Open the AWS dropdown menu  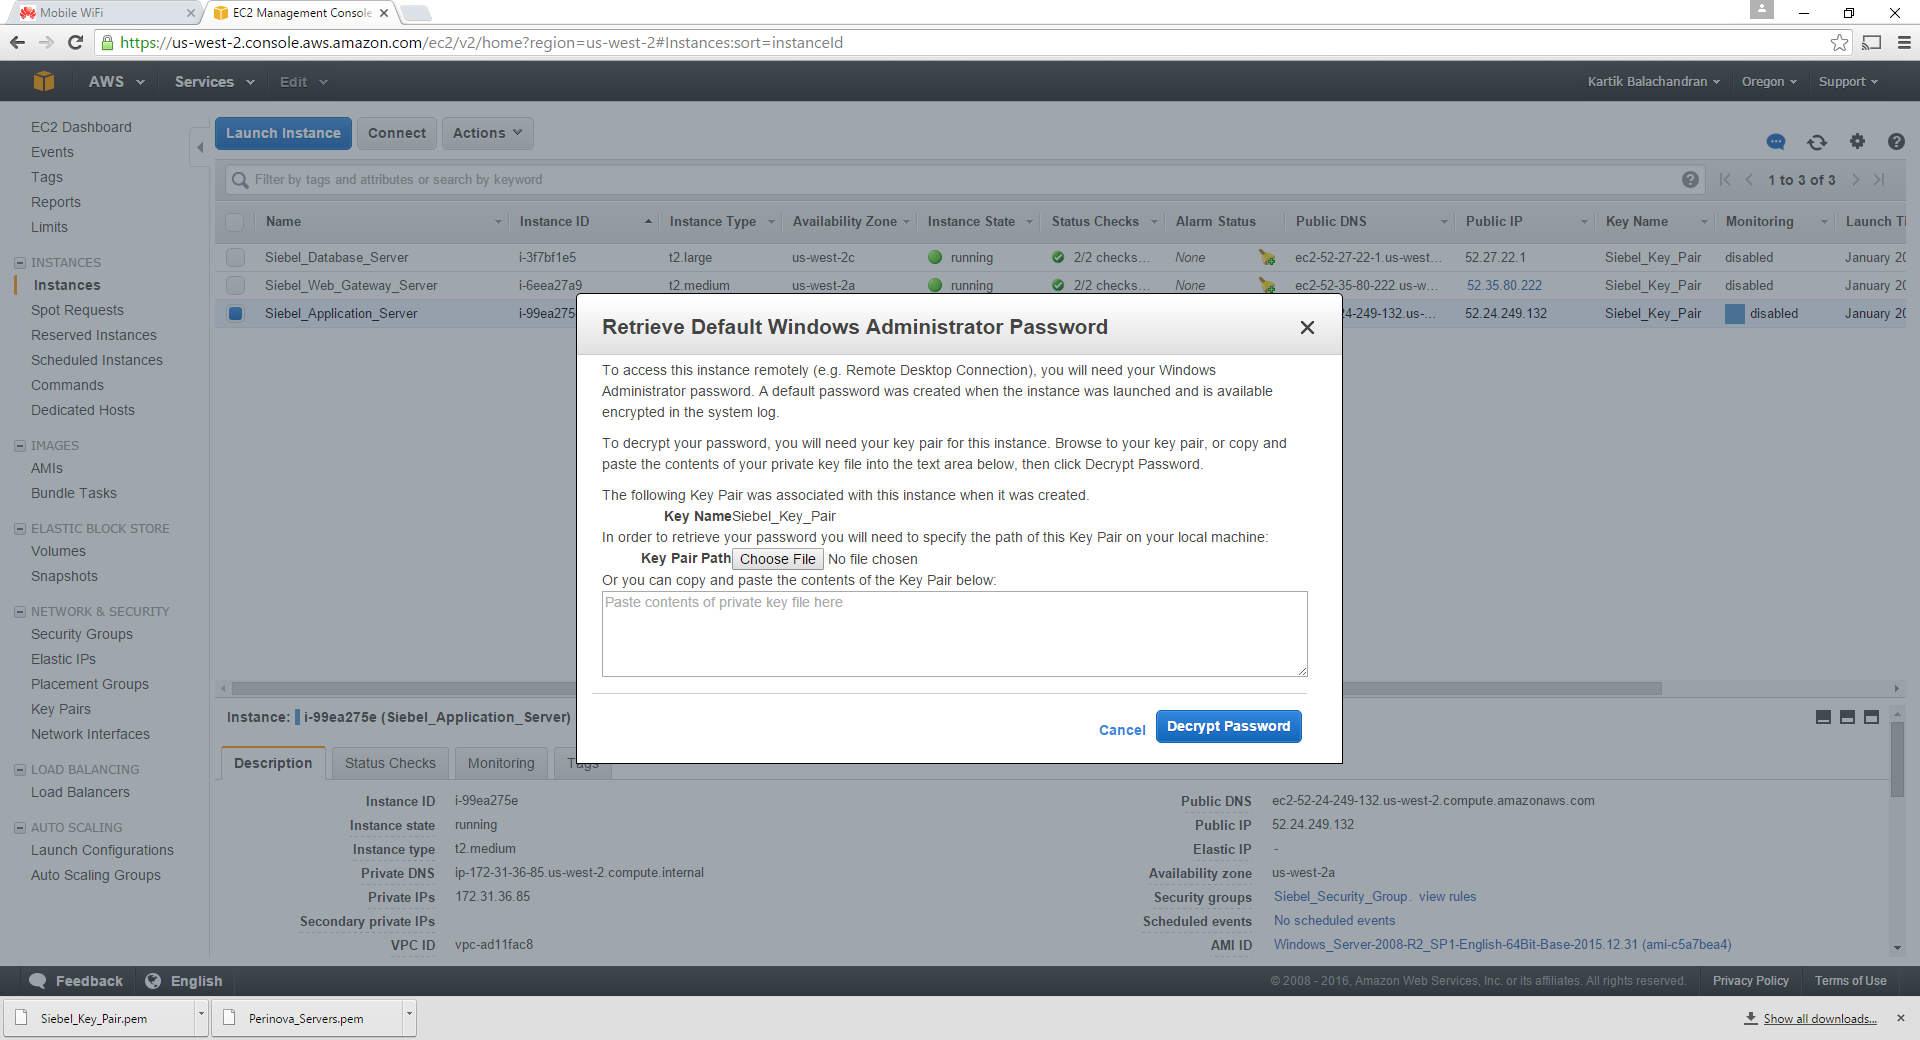pyautogui.click(x=116, y=81)
